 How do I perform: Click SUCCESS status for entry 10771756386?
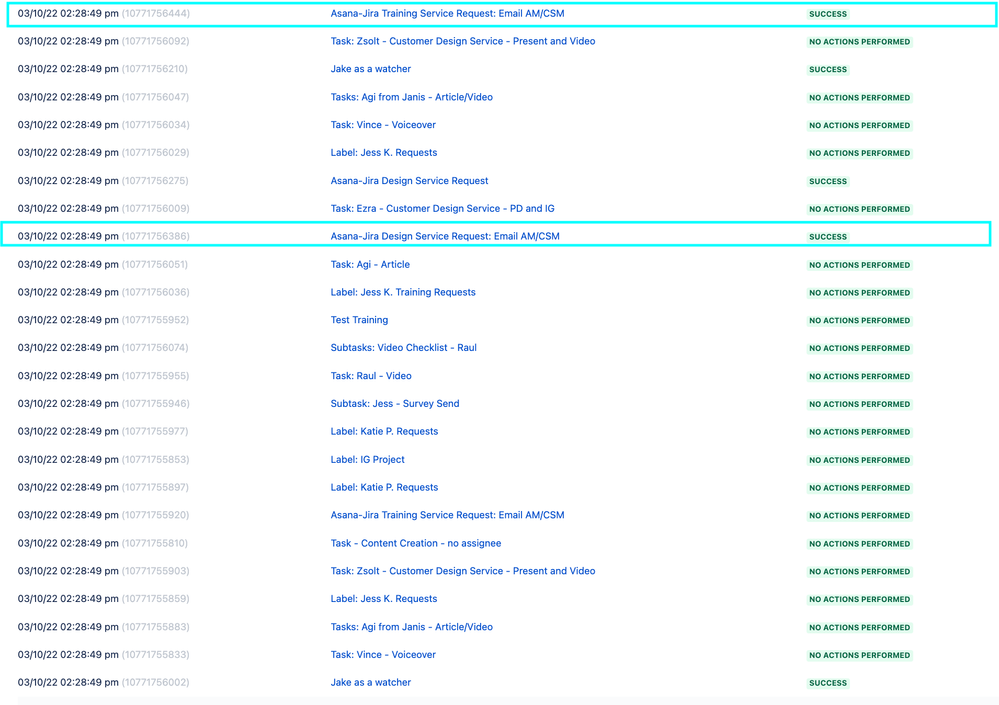click(828, 237)
